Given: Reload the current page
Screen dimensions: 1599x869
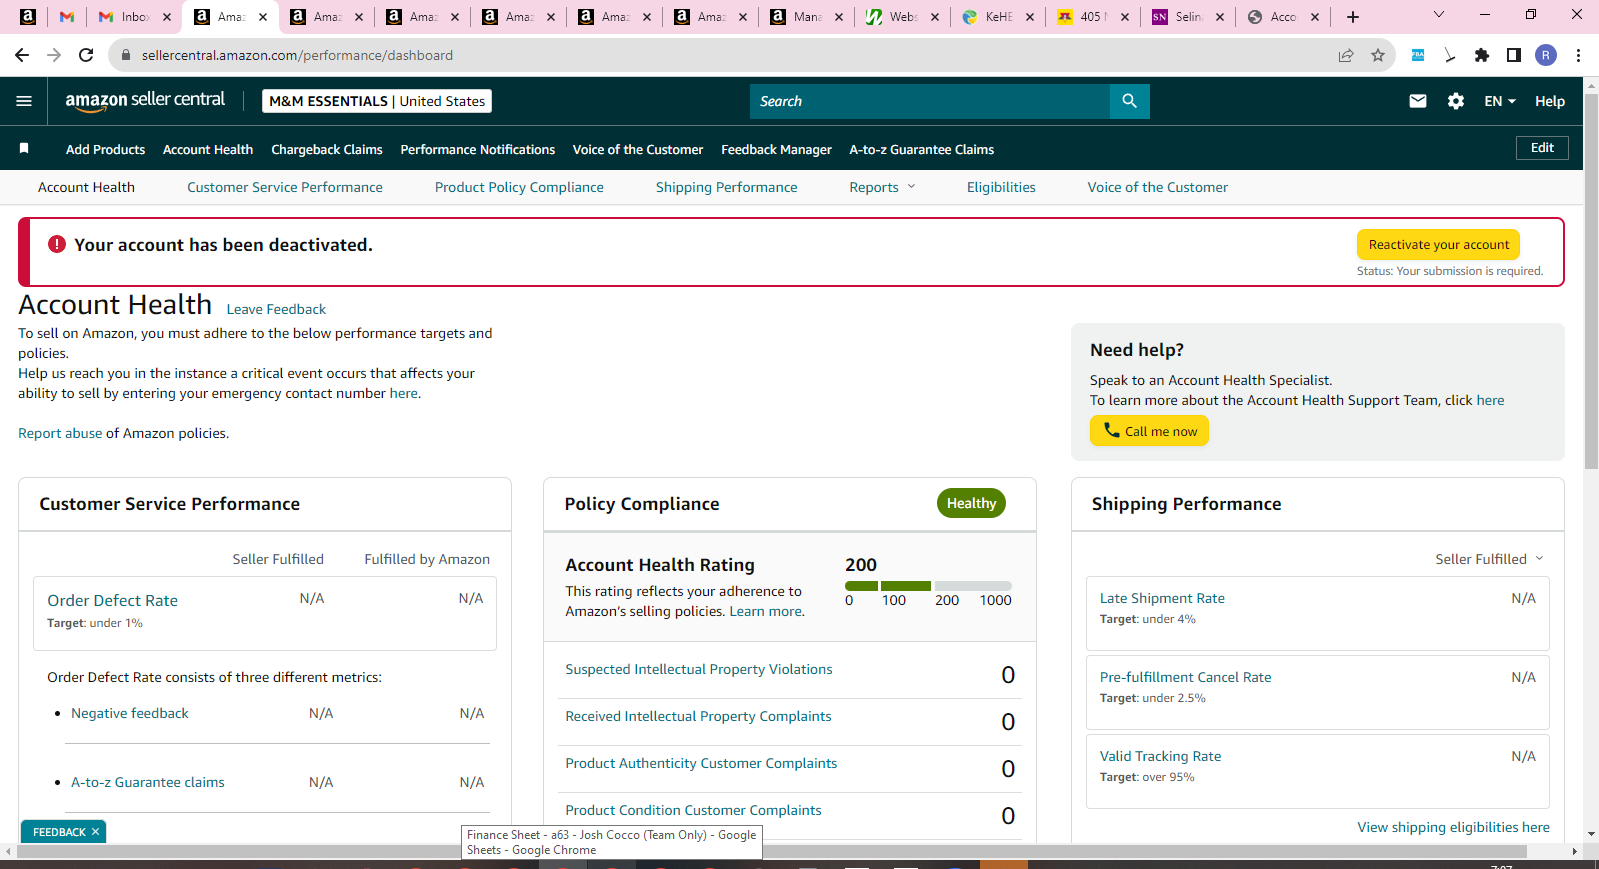Looking at the screenshot, I should pyautogui.click(x=86, y=55).
